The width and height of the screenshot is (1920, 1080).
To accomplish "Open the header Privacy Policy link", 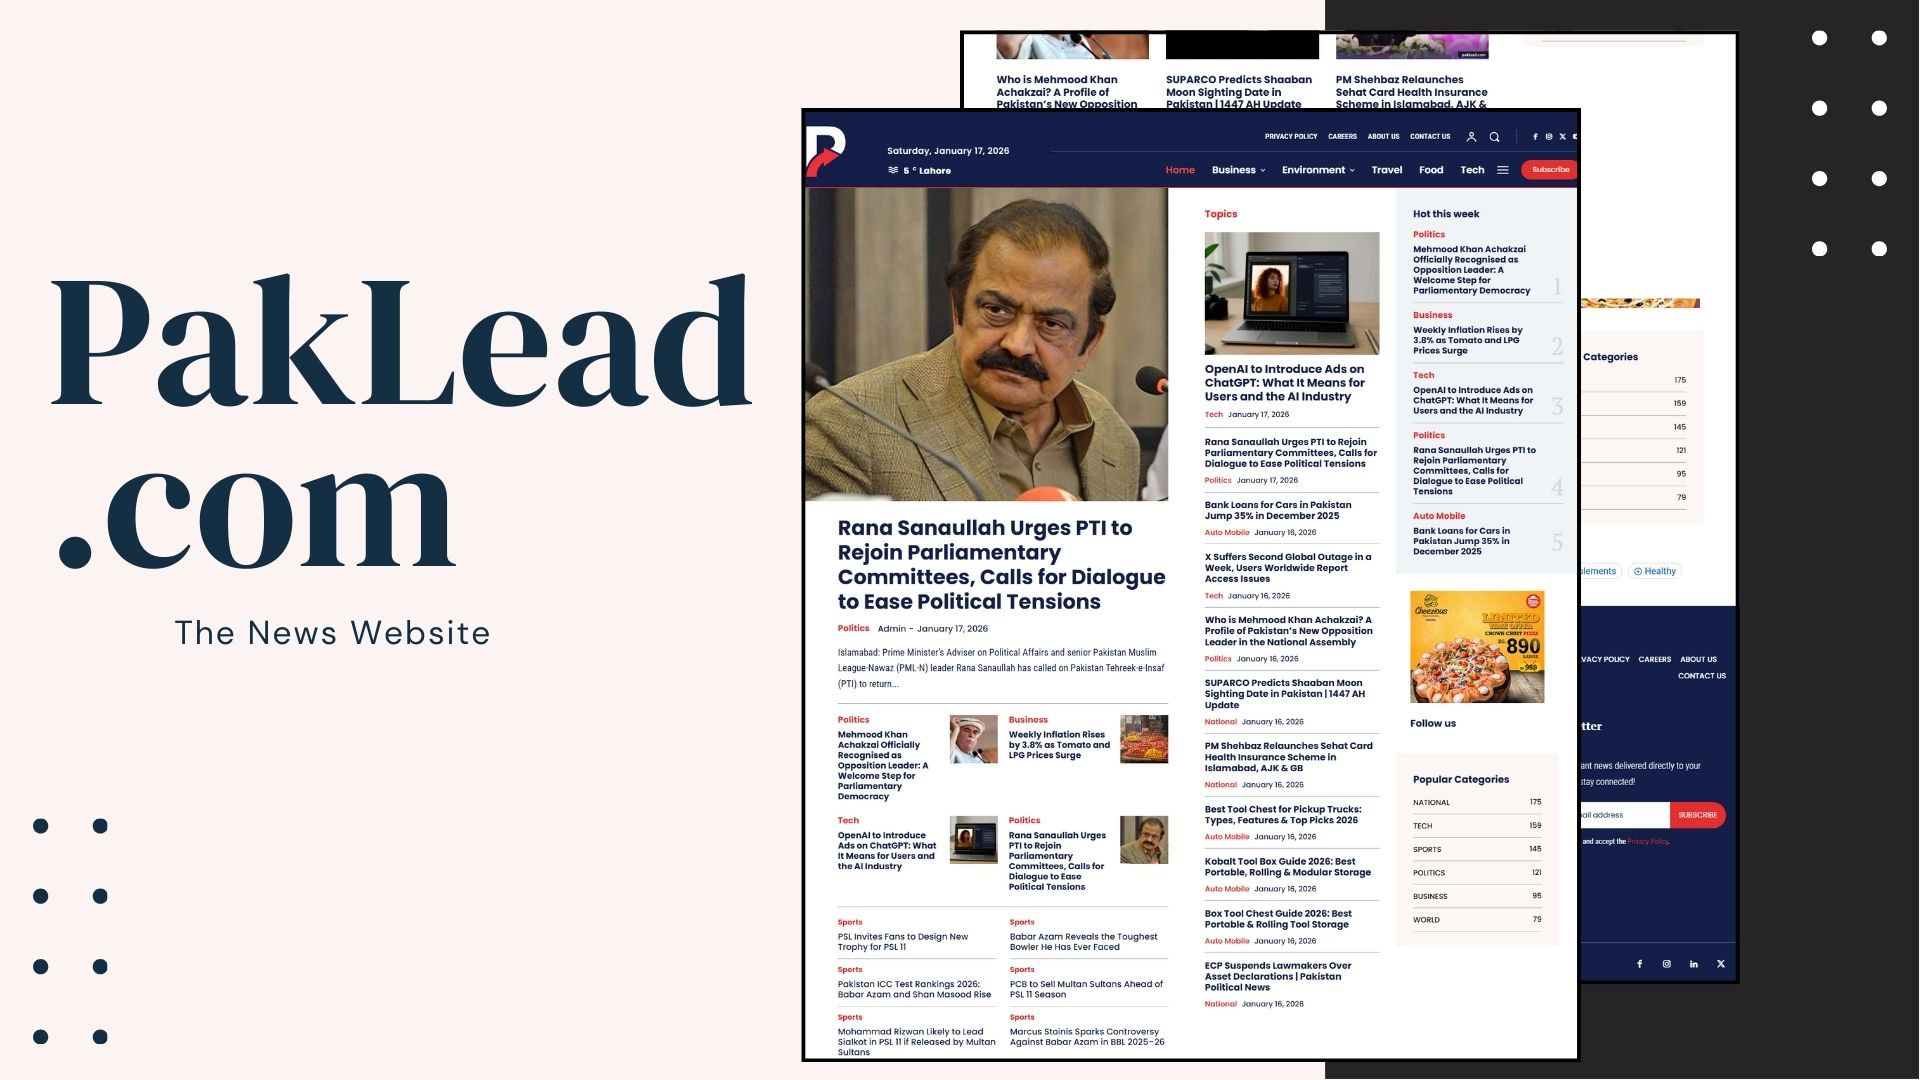I will [x=1291, y=137].
